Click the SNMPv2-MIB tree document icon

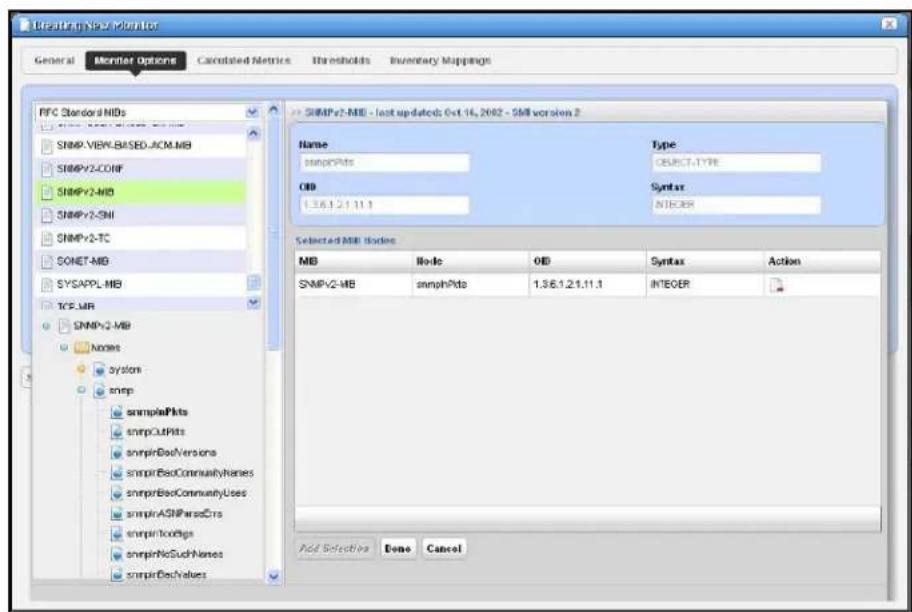click(64, 326)
